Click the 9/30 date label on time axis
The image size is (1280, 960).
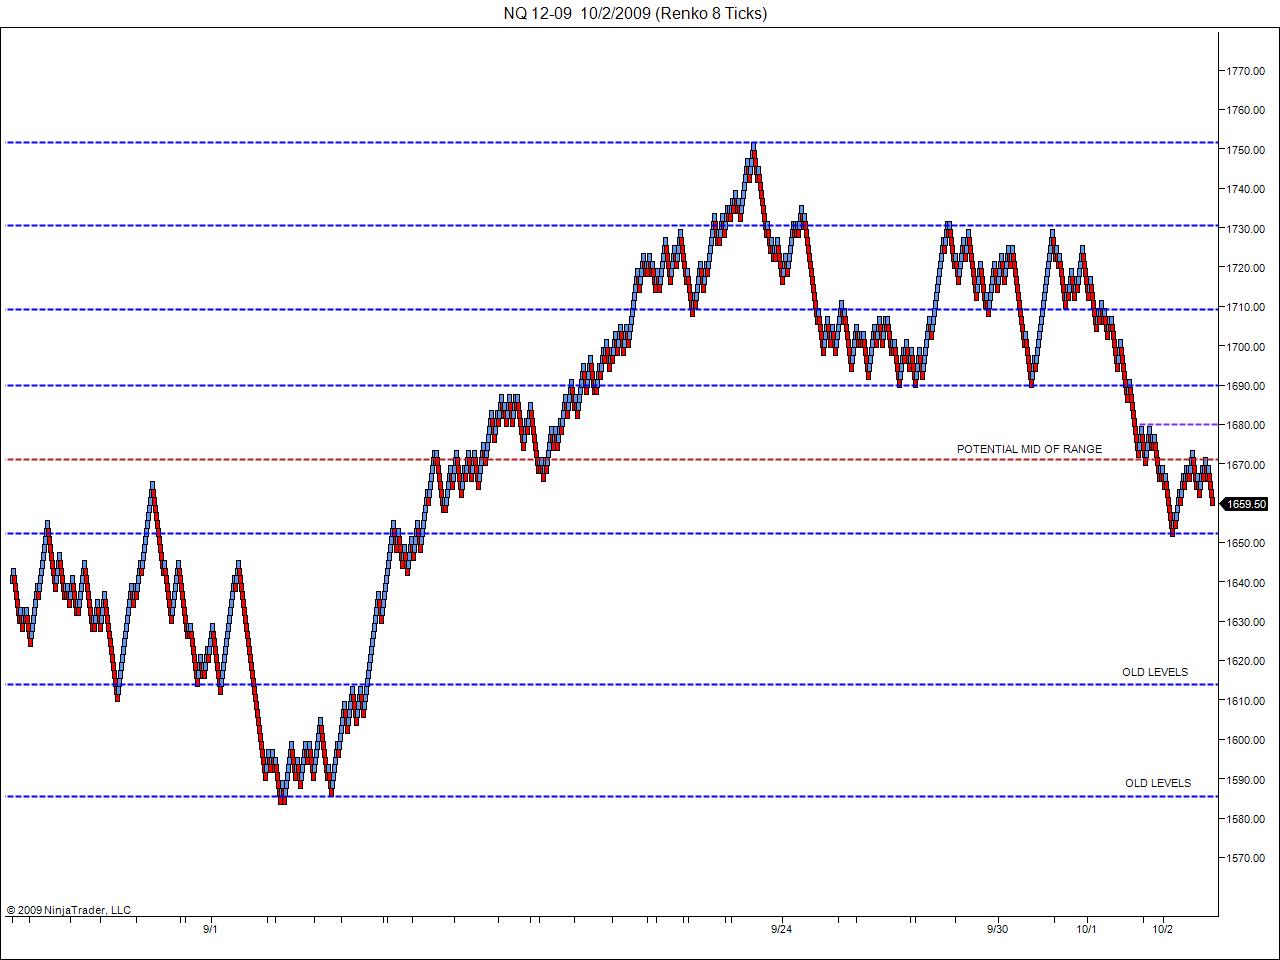[x=997, y=929]
